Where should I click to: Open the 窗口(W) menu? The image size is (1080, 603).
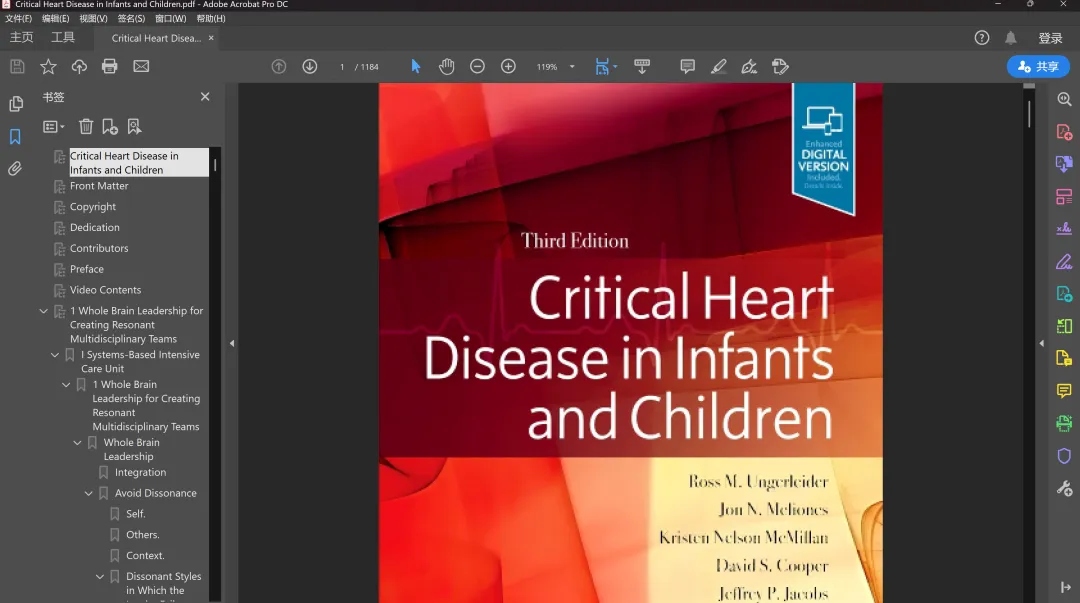170,19
